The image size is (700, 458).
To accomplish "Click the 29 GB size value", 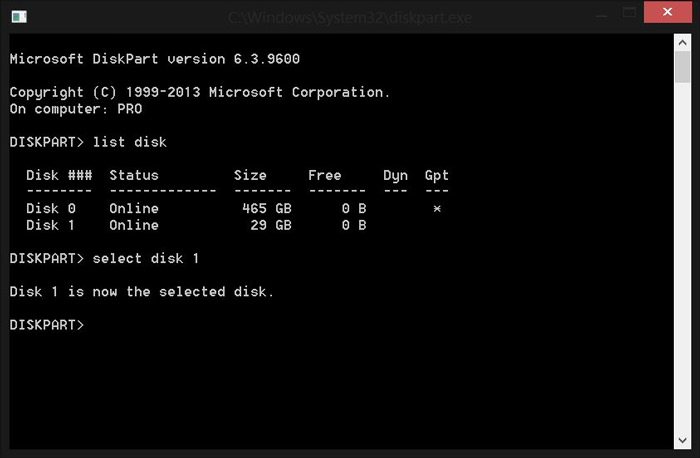I will click(x=270, y=225).
